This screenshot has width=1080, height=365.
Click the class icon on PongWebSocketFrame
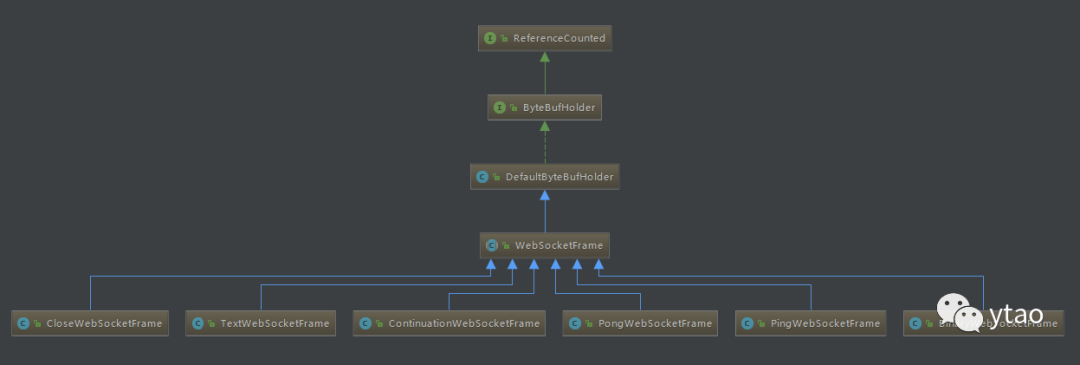575,323
